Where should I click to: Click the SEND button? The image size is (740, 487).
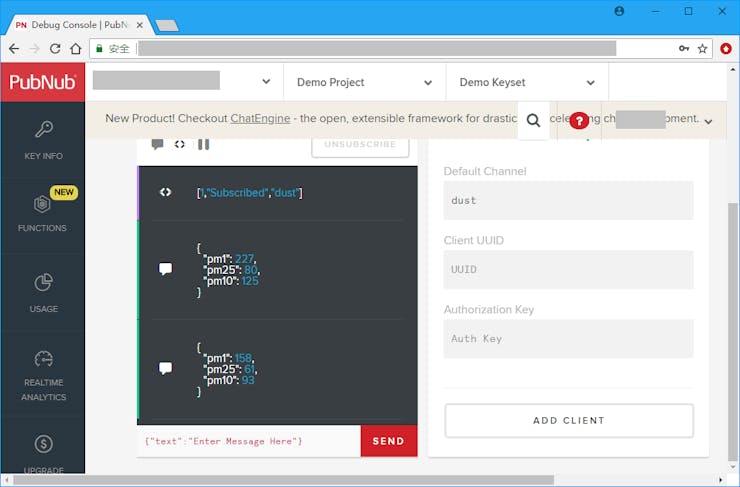coord(389,441)
